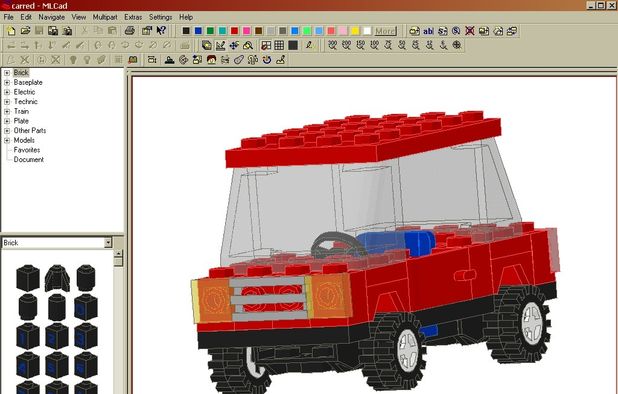Click the circled S step icon

tap(456, 31)
